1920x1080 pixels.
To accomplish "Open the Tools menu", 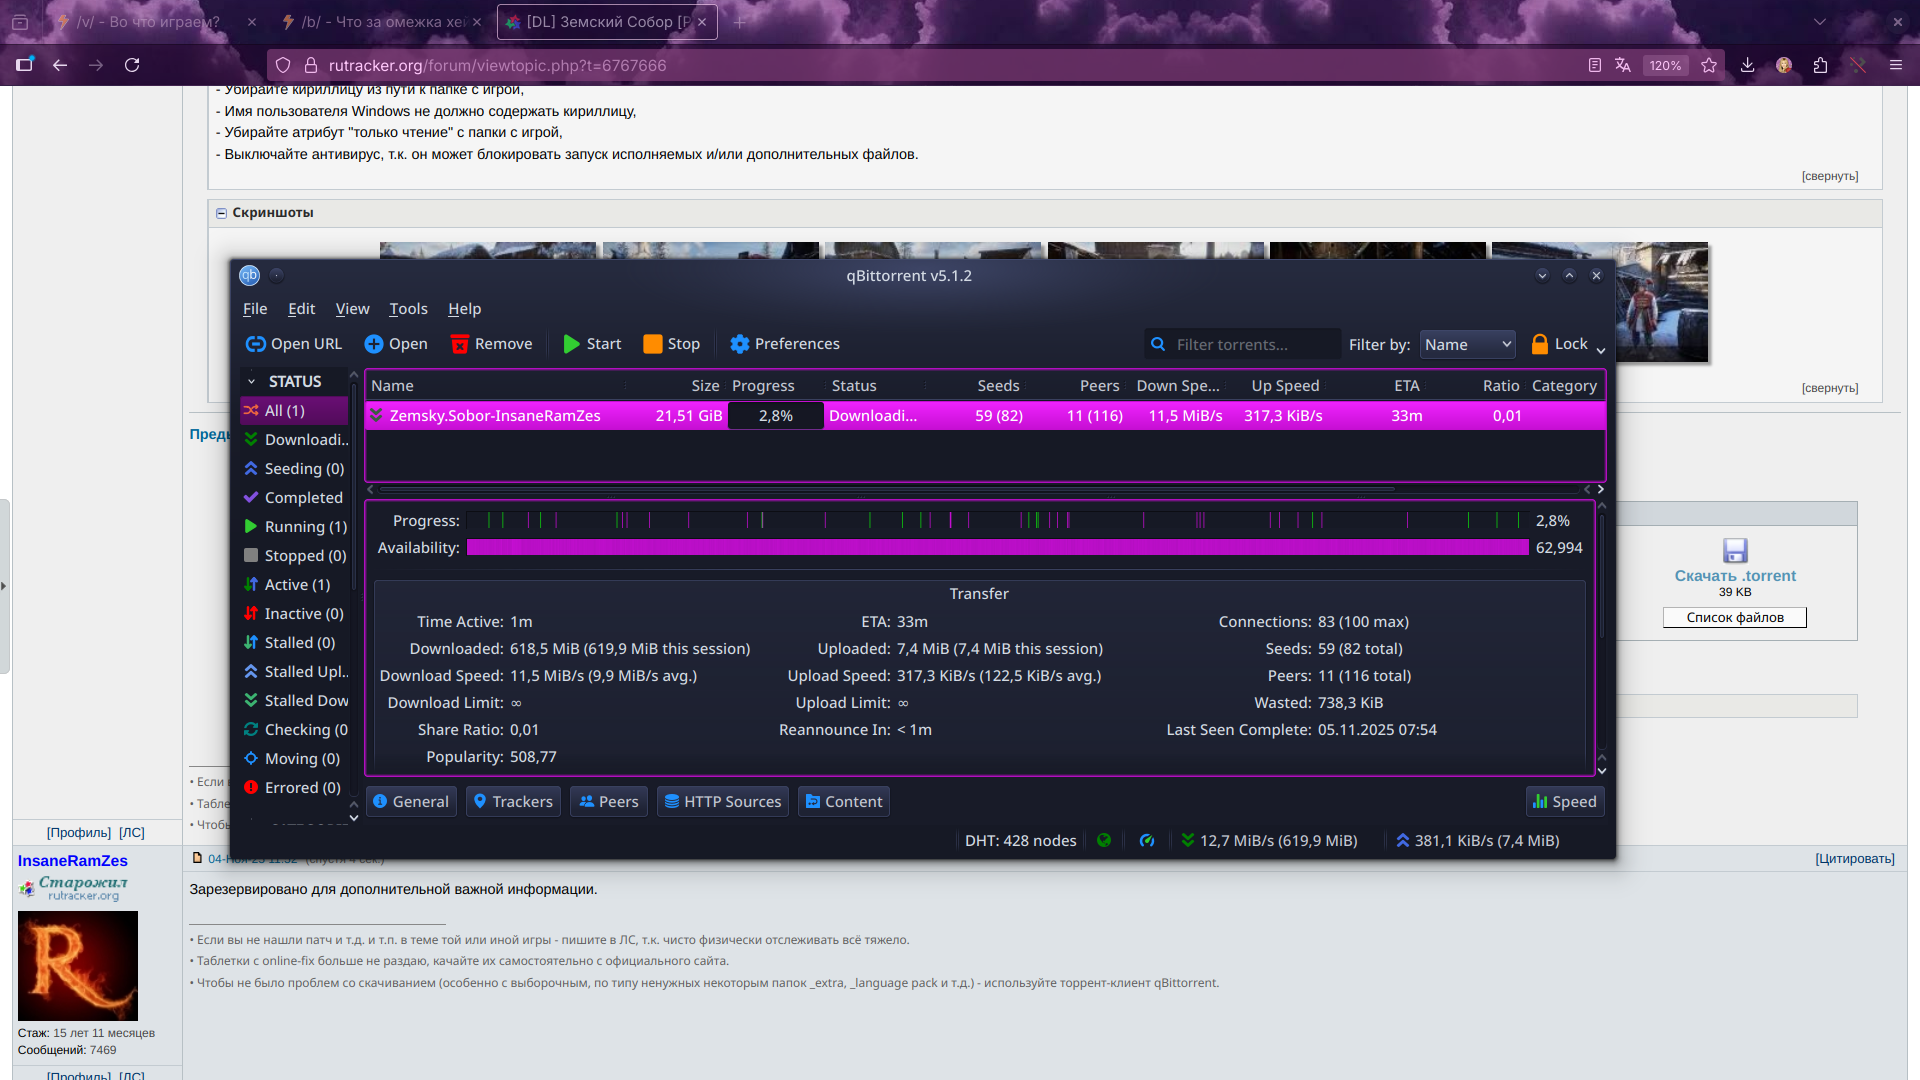I will (408, 309).
